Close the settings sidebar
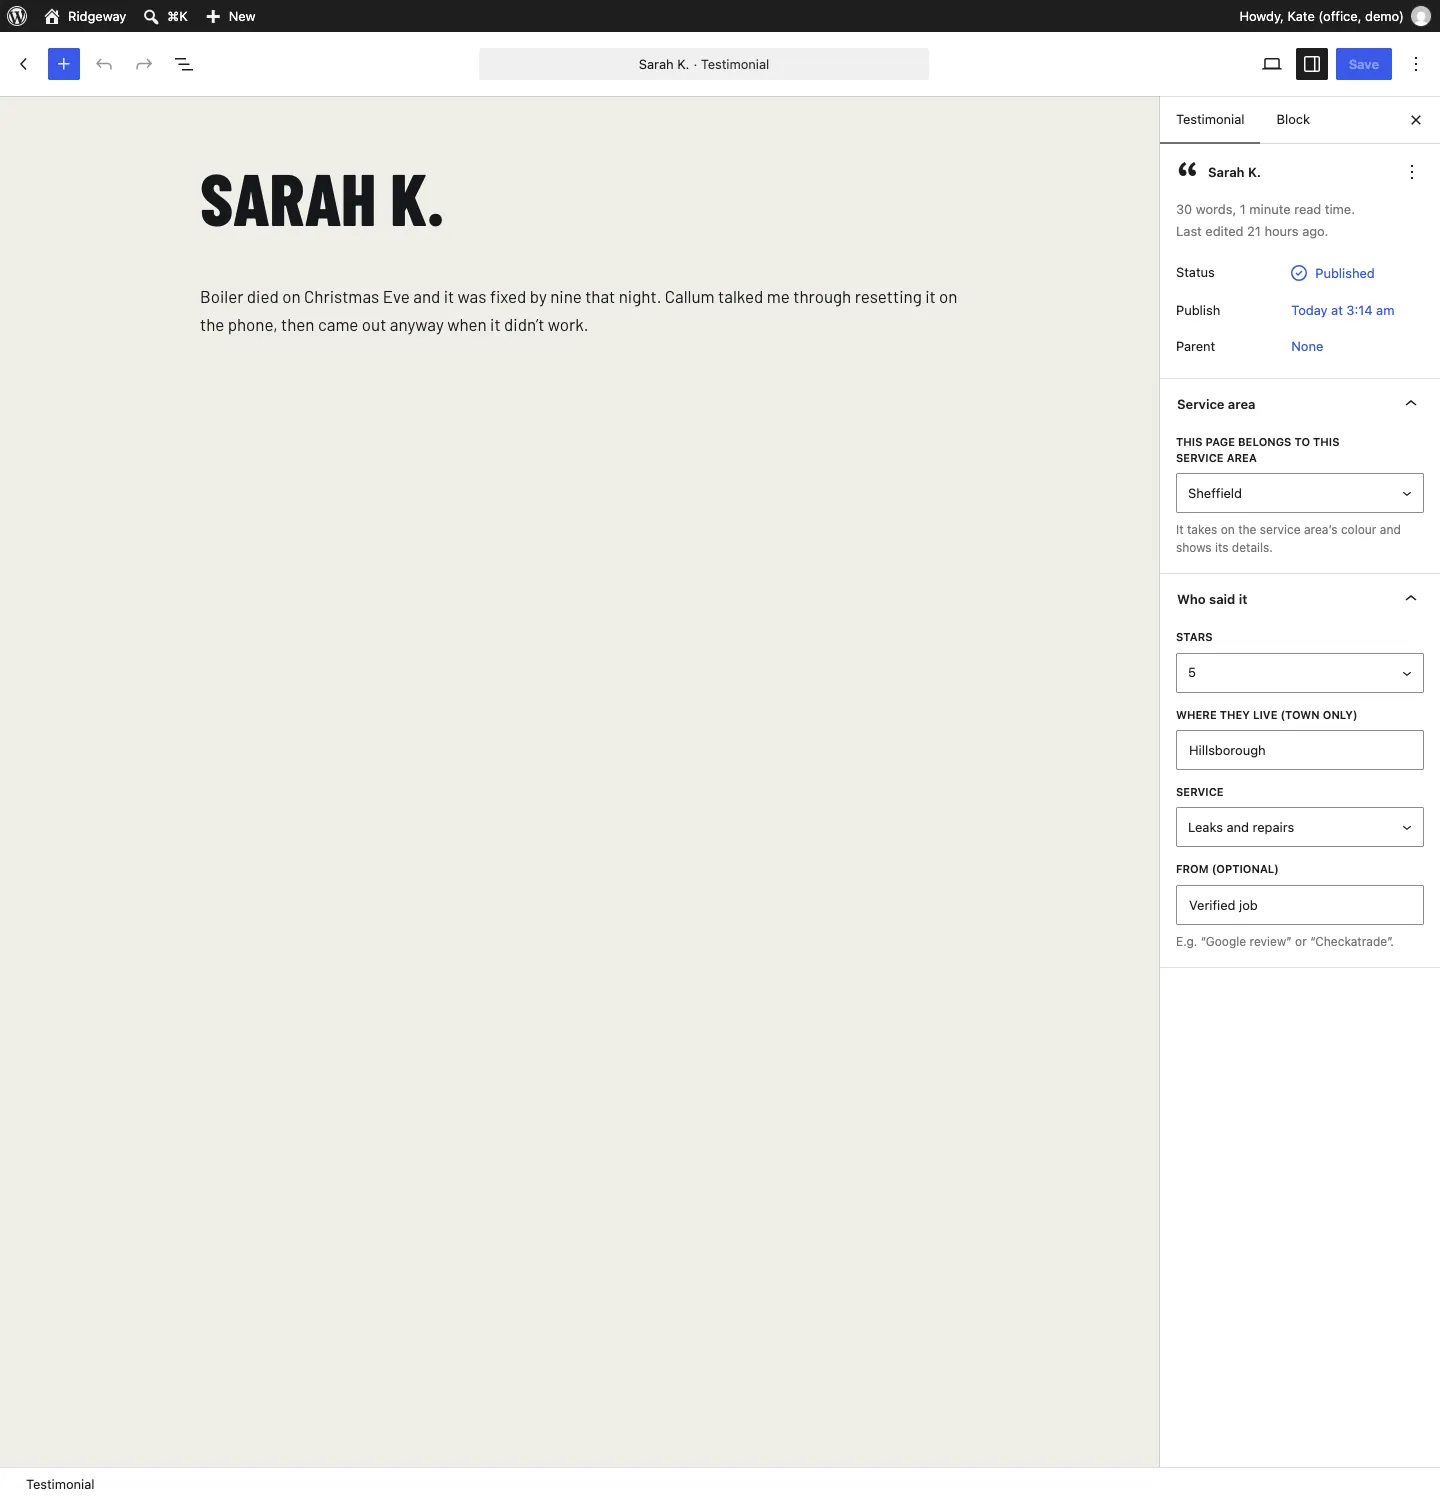Image resolution: width=1440 pixels, height=1500 pixels. pos(1416,120)
